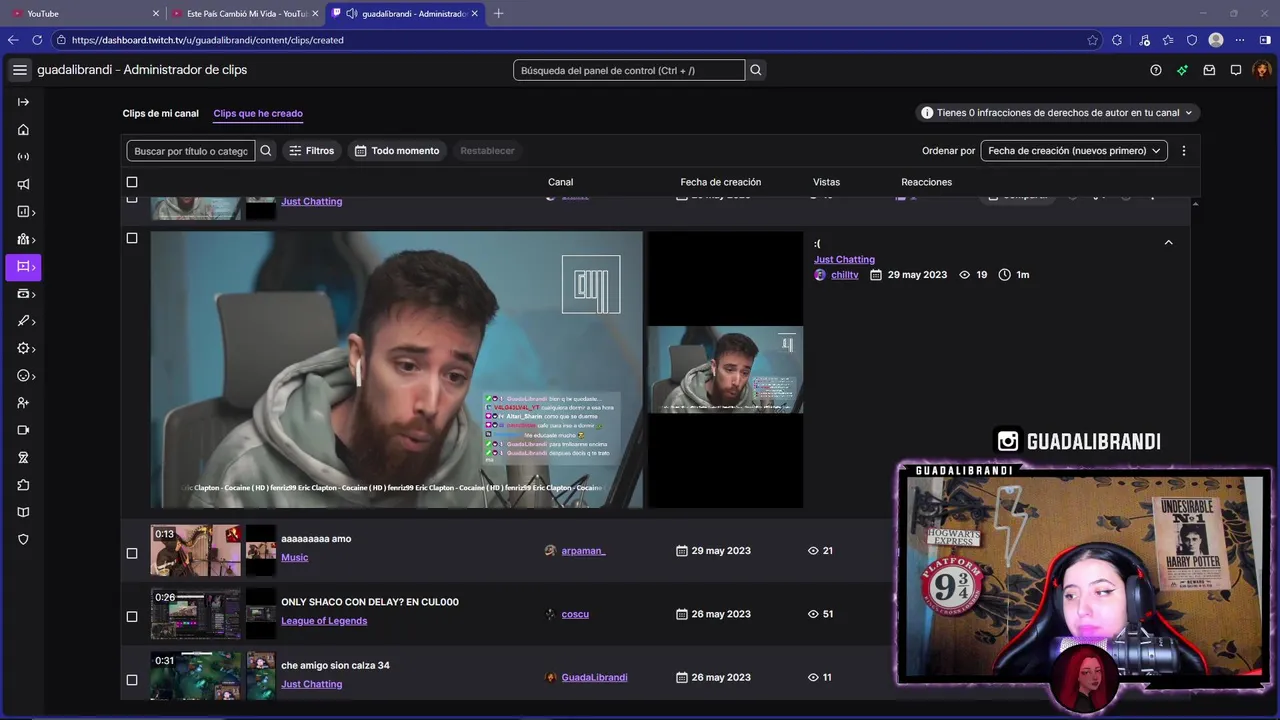
Task: Switch to the YouTube browser tab
Action: click(83, 13)
